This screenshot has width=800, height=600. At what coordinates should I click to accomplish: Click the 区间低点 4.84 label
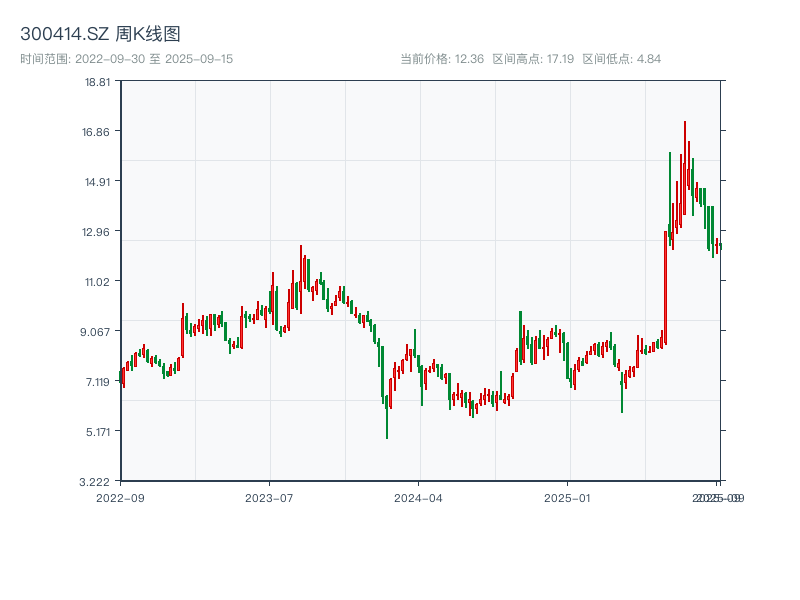621,59
